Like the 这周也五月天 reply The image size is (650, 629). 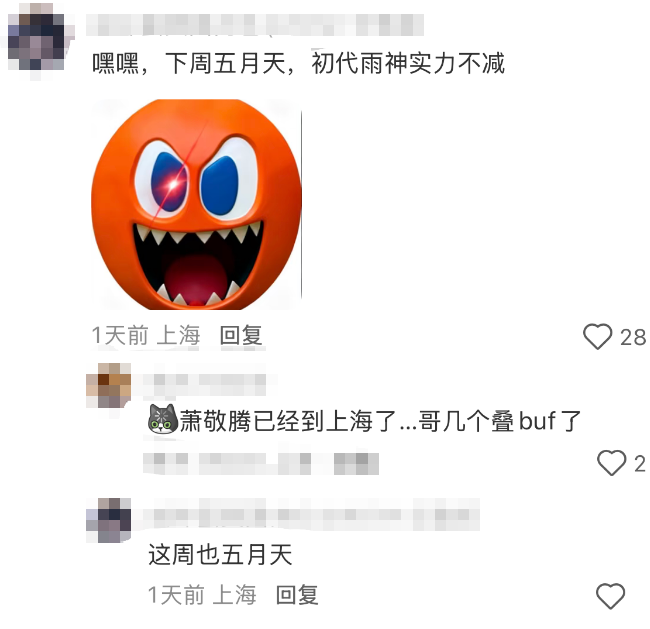[x=610, y=596]
